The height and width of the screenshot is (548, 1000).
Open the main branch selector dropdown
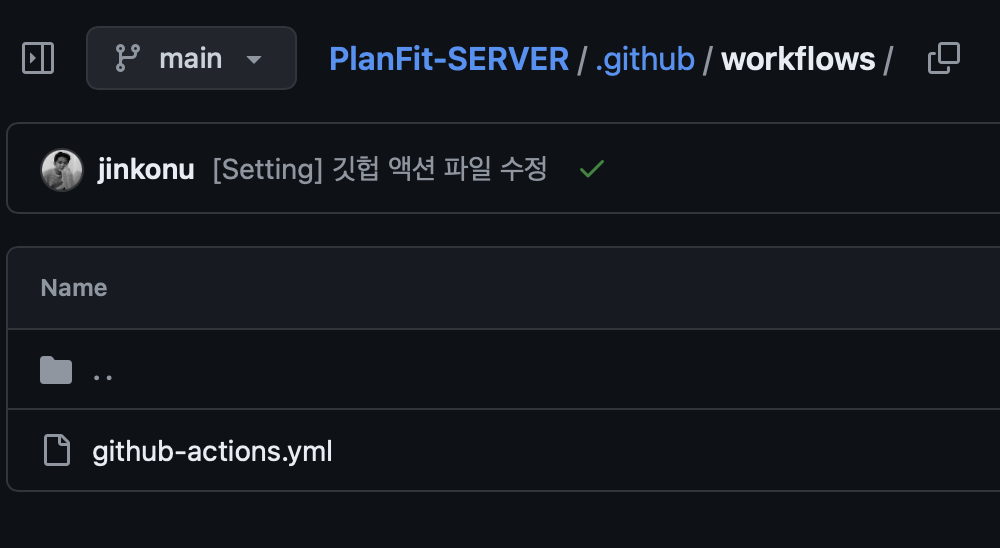click(191, 58)
